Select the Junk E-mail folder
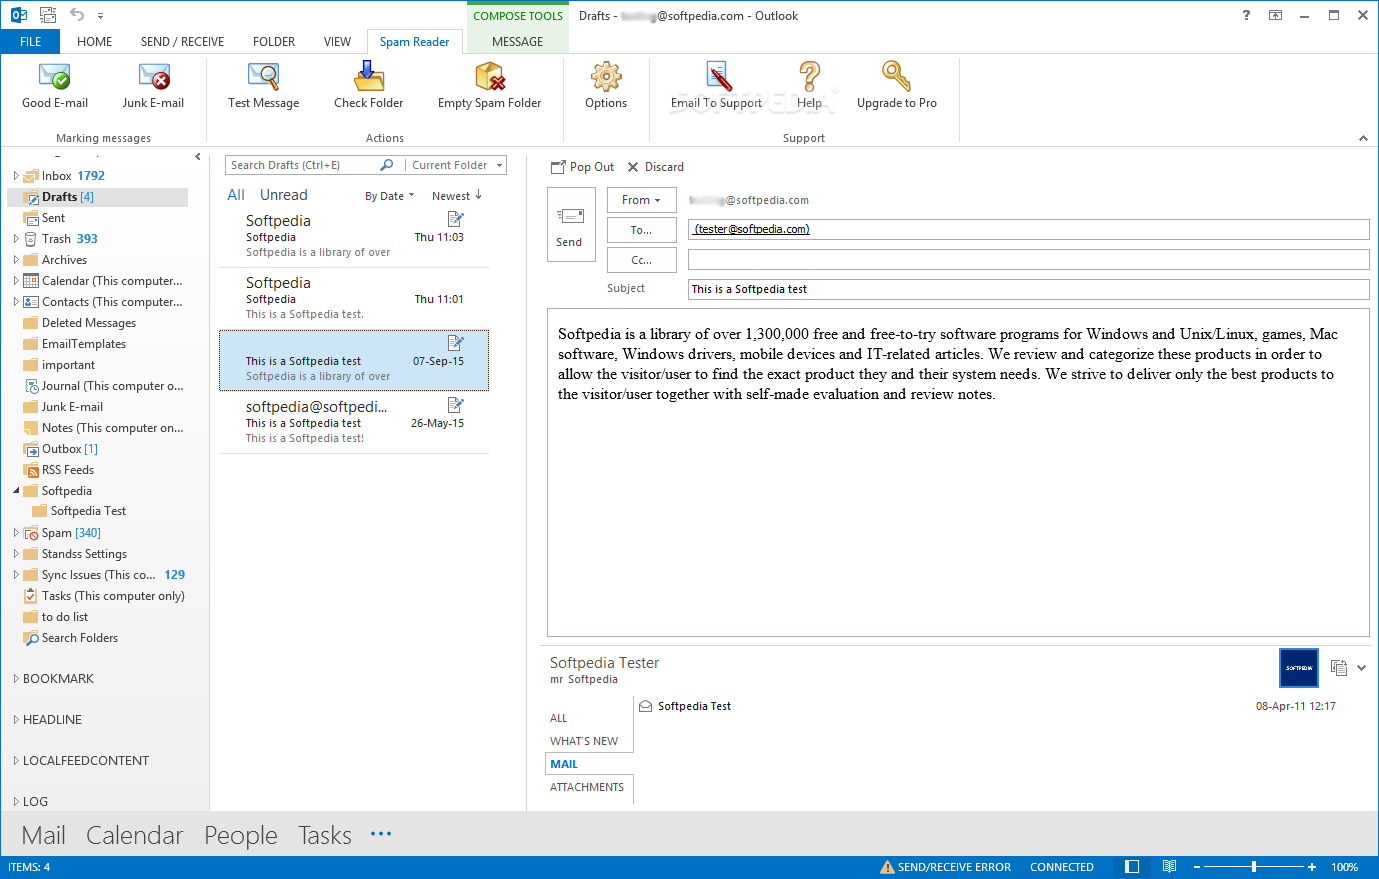The height and width of the screenshot is (879, 1379). [72, 407]
